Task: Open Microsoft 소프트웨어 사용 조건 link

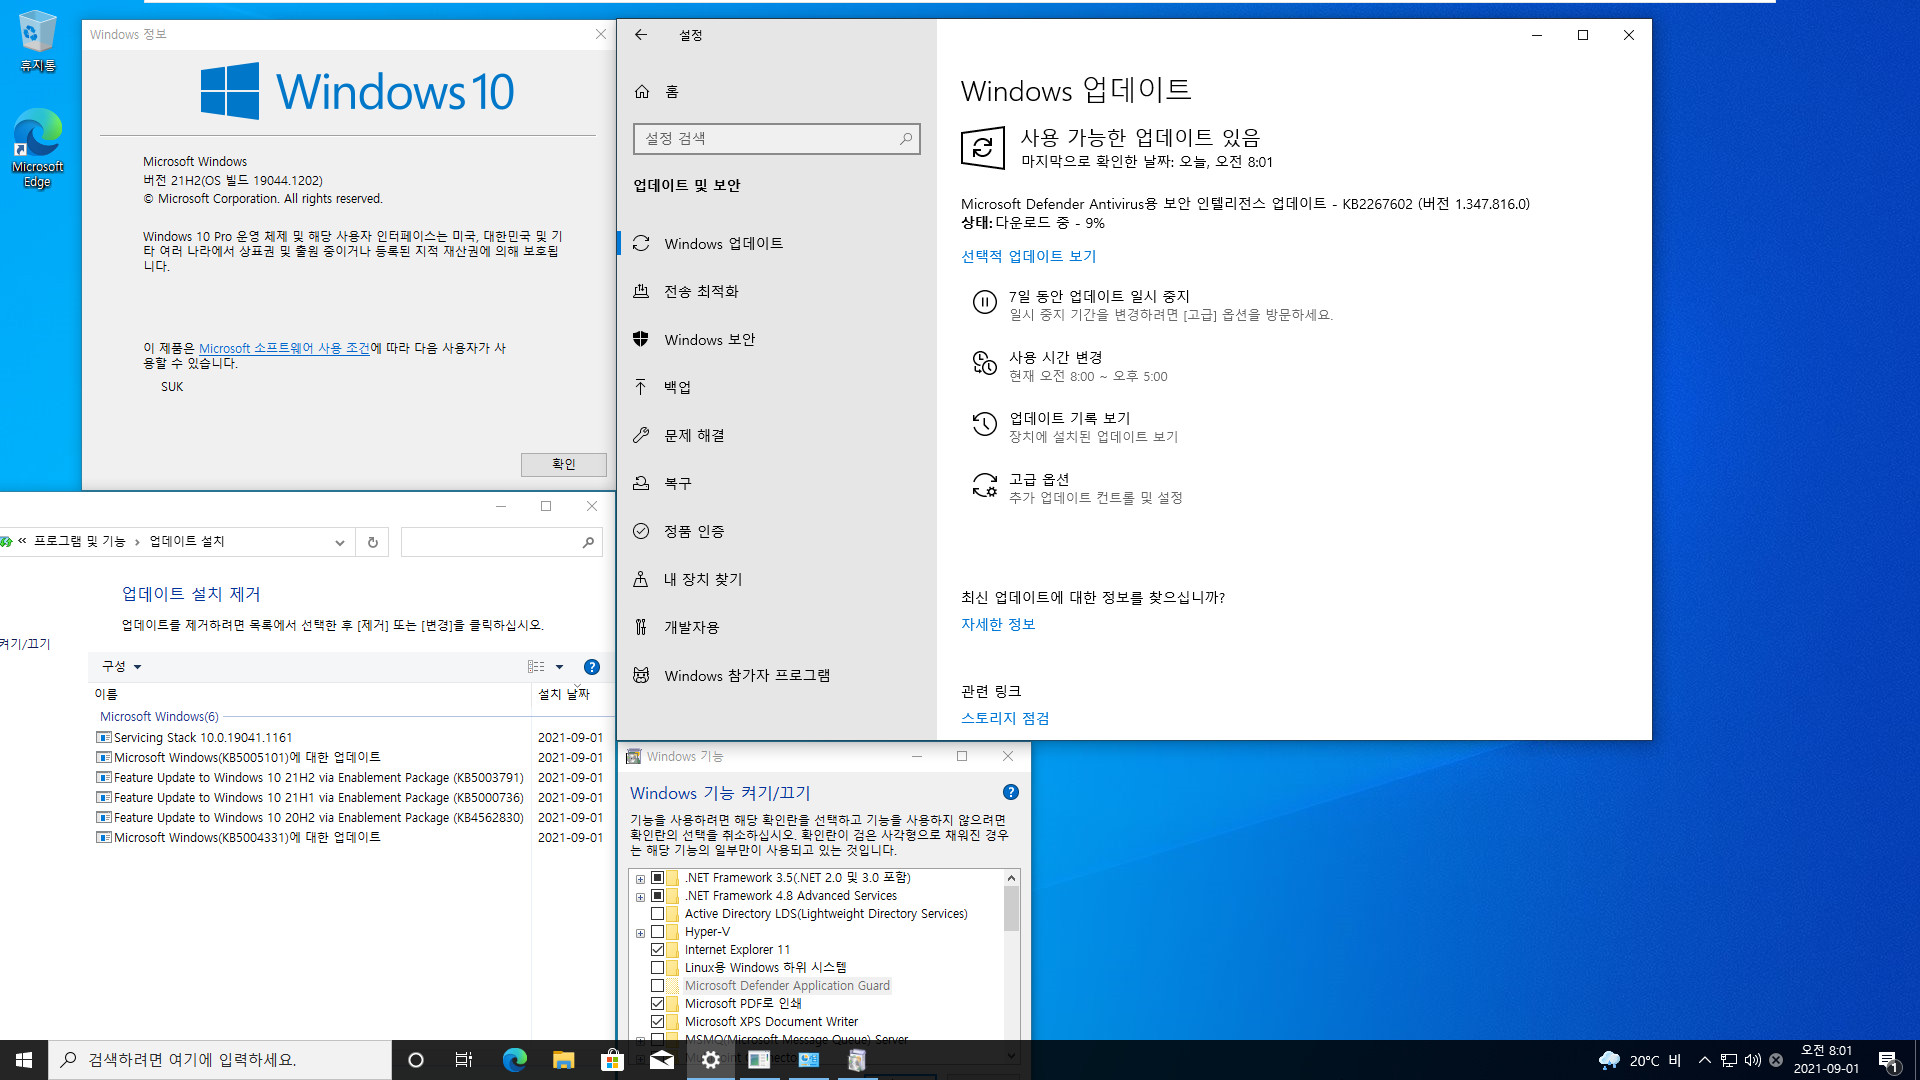Action: (284, 348)
